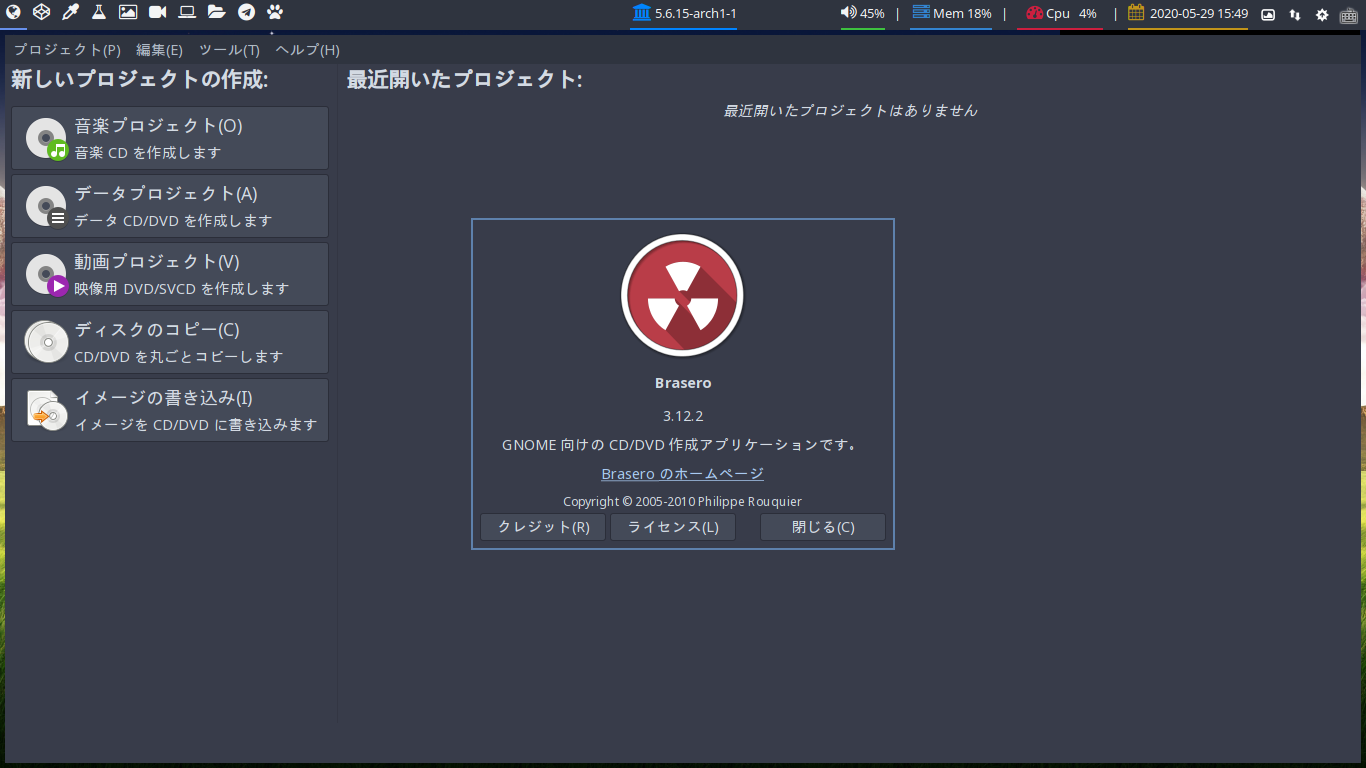Click the 5.6.15-arch1-1 kernel text

696,14
